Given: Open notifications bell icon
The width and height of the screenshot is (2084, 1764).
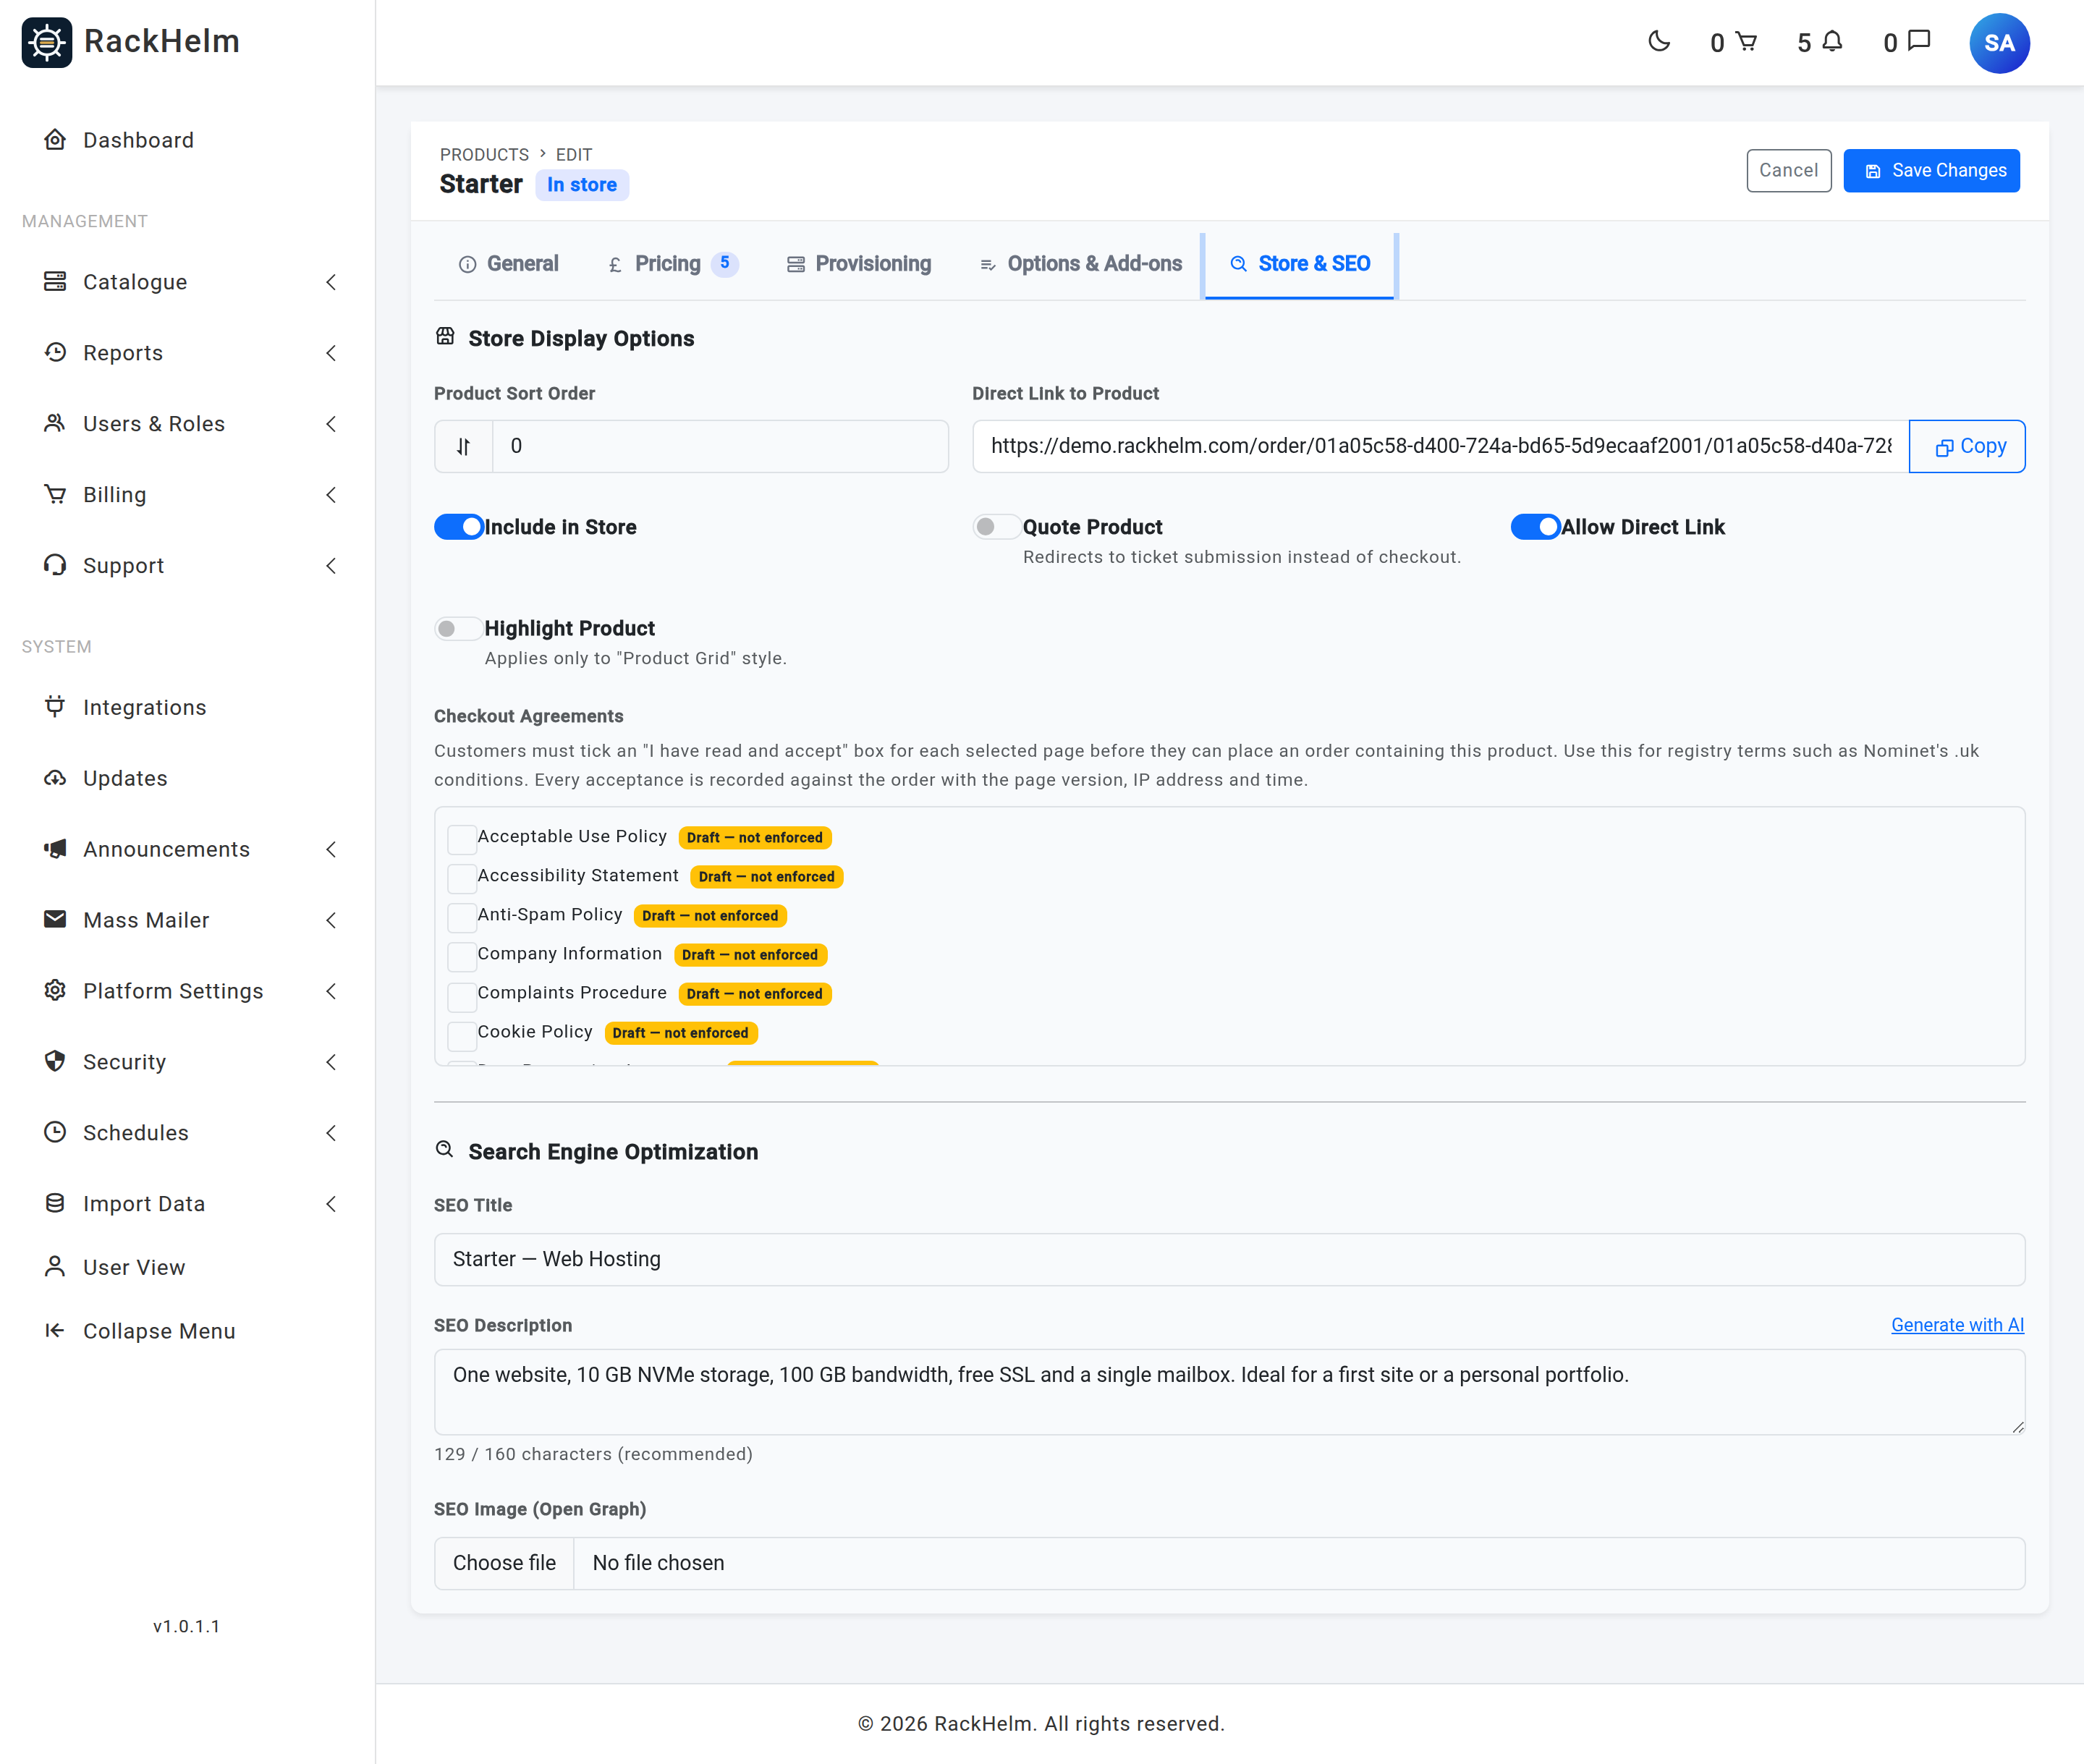Looking at the screenshot, I should click(1832, 41).
